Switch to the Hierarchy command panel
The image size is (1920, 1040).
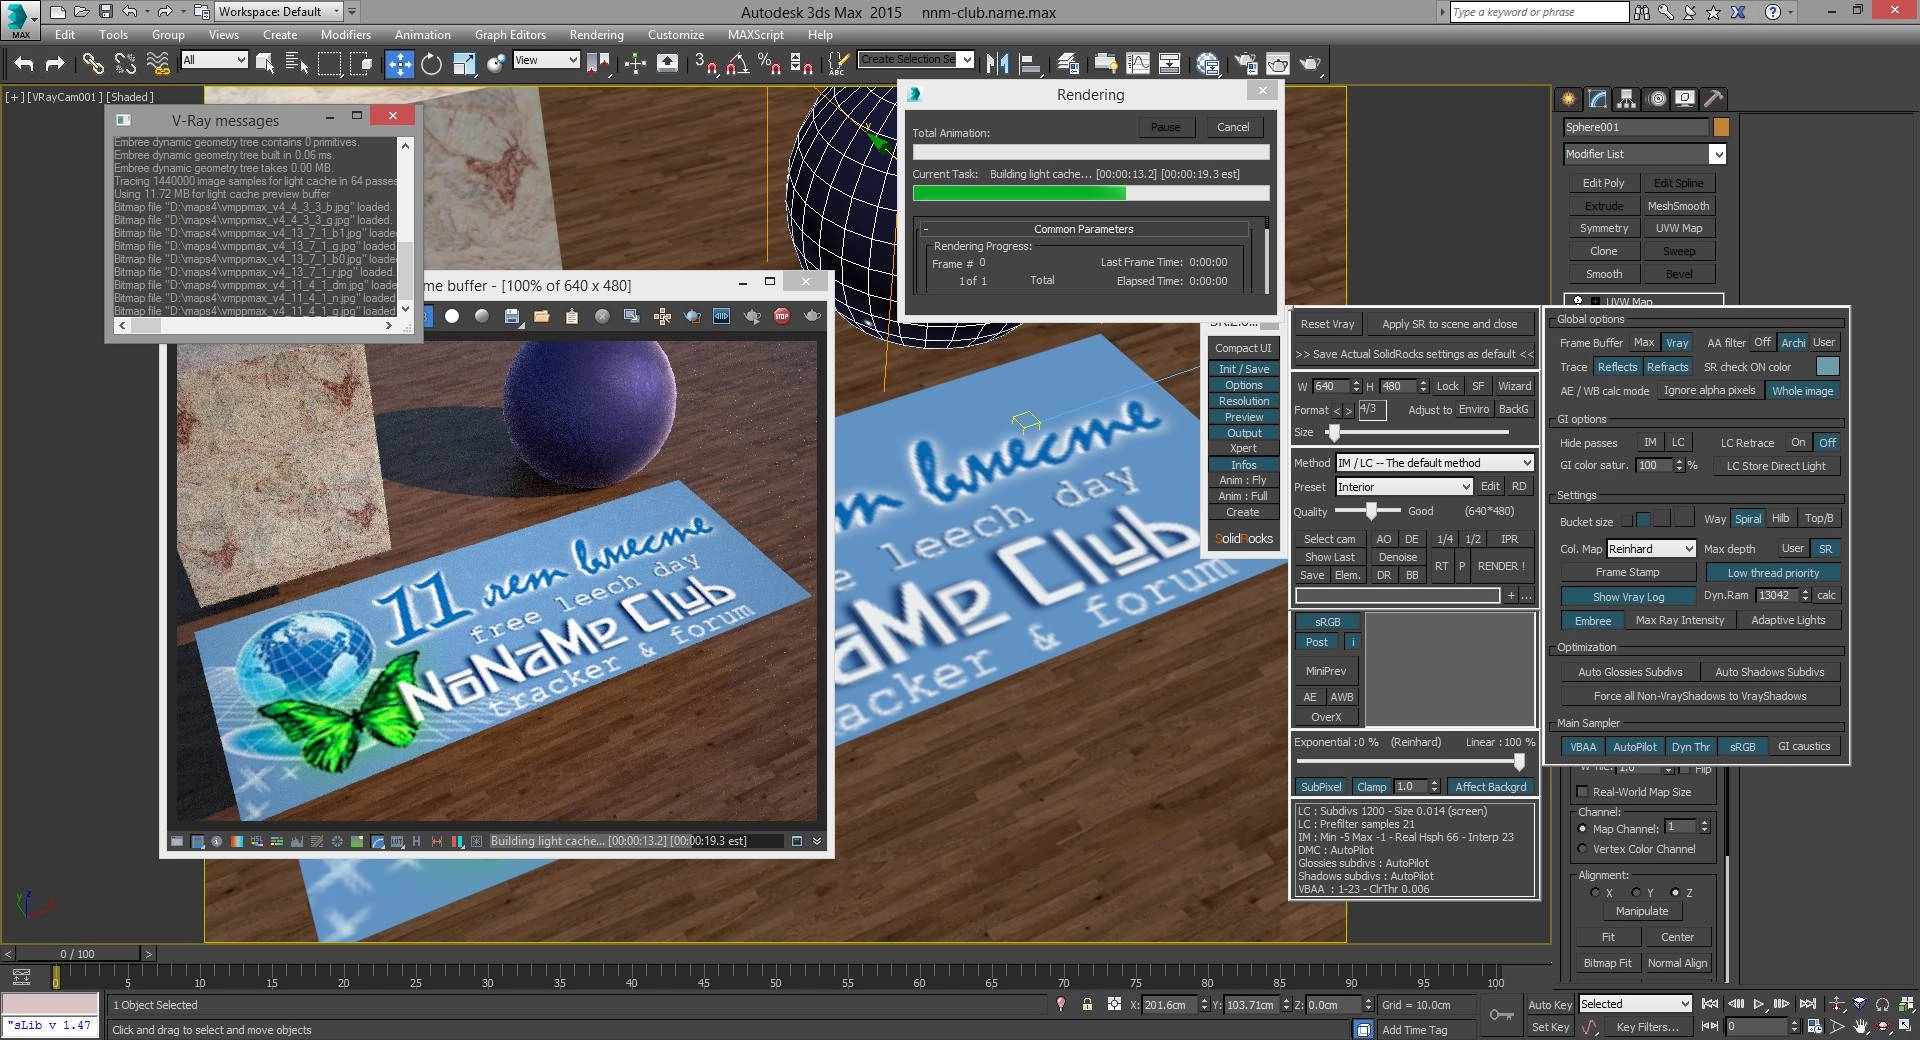(1626, 98)
